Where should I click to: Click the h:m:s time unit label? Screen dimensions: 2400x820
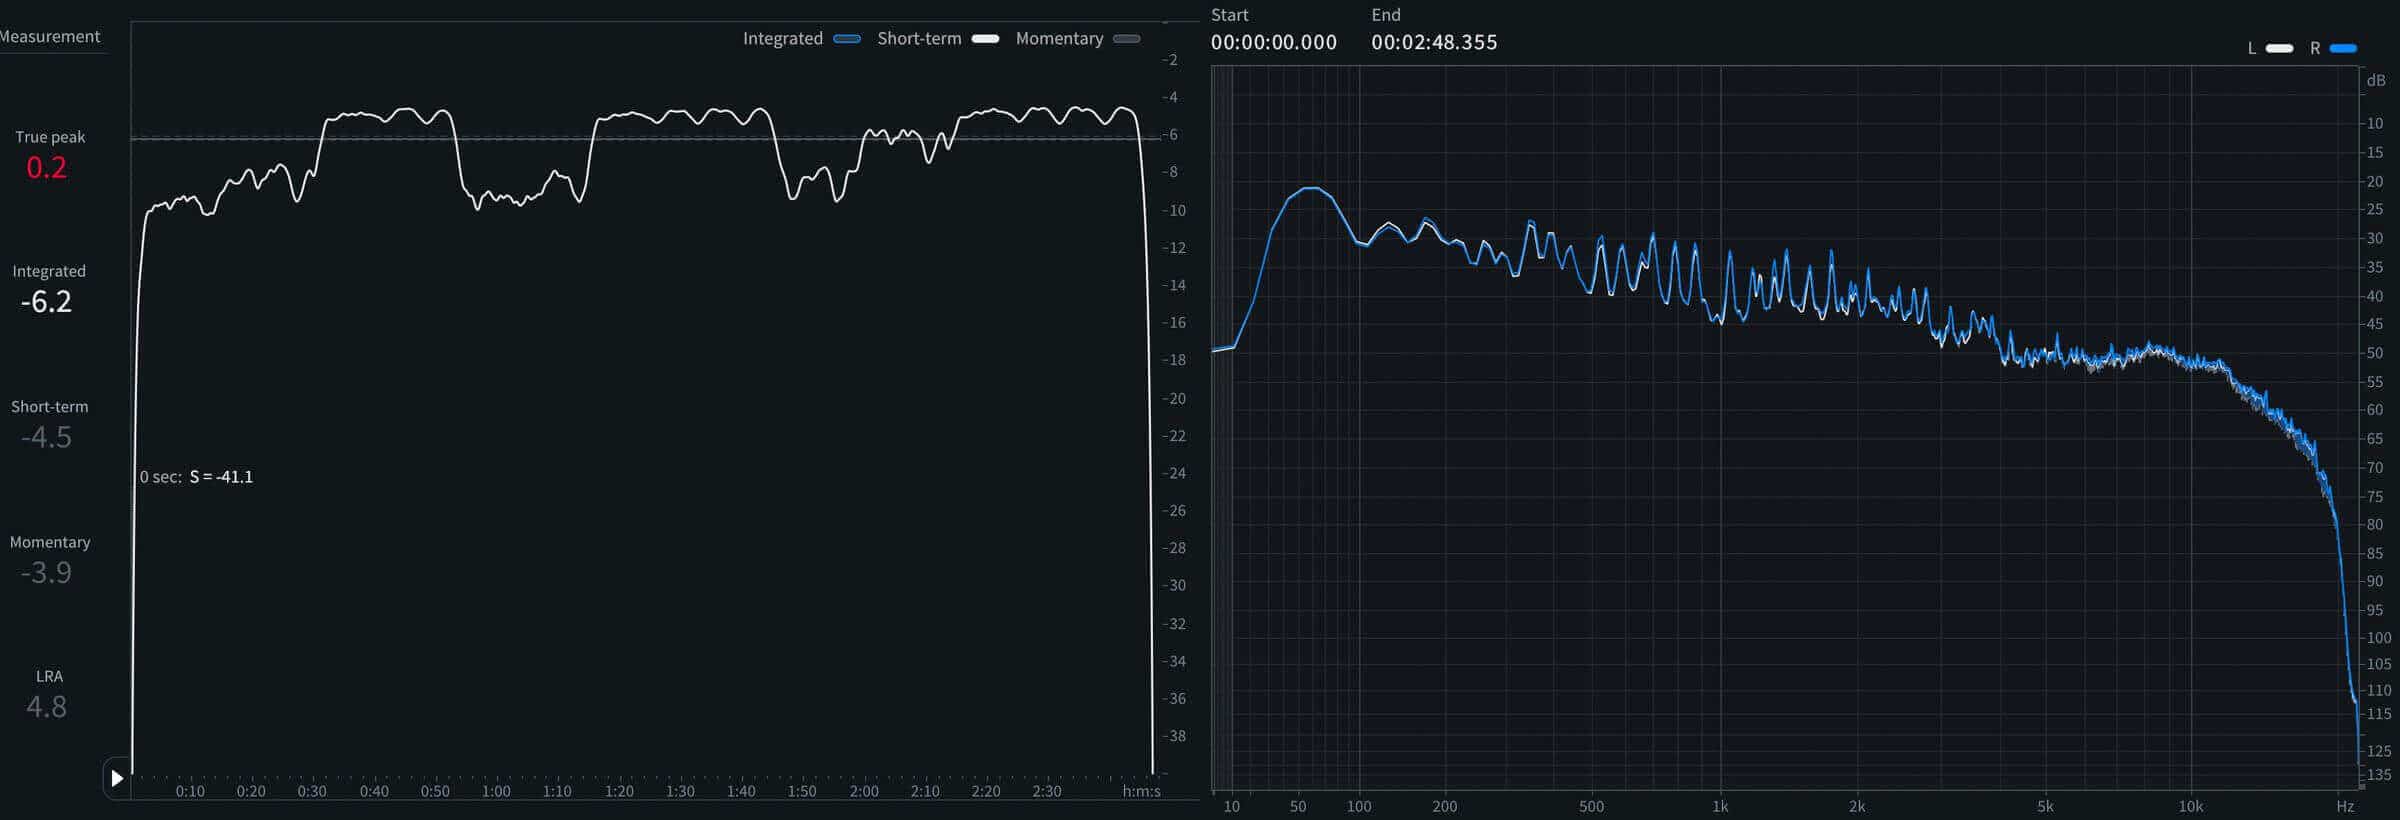(x=1142, y=791)
